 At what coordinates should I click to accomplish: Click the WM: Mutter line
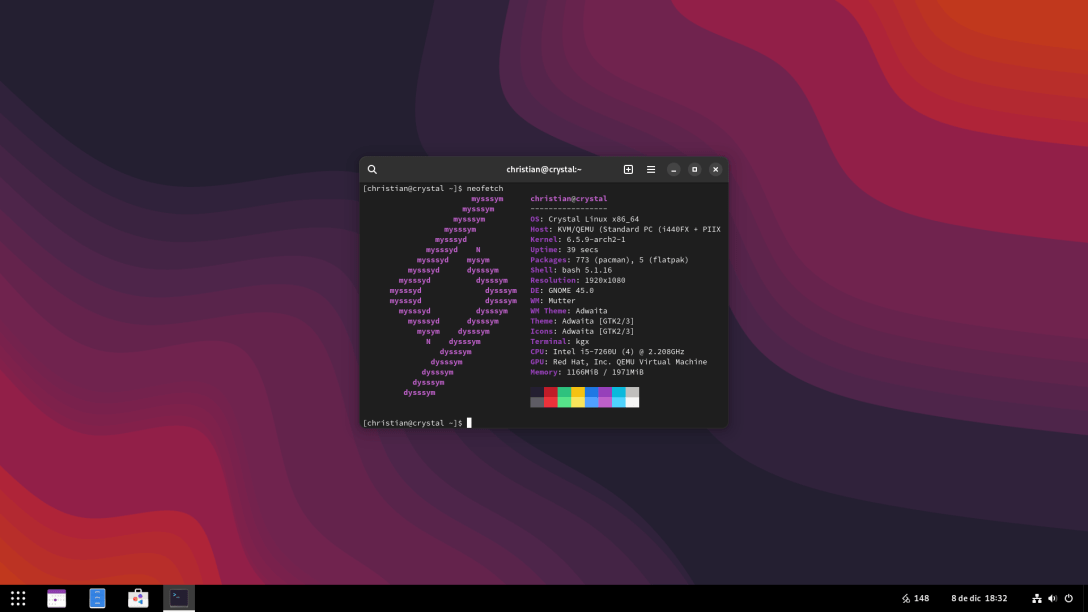[x=553, y=300]
